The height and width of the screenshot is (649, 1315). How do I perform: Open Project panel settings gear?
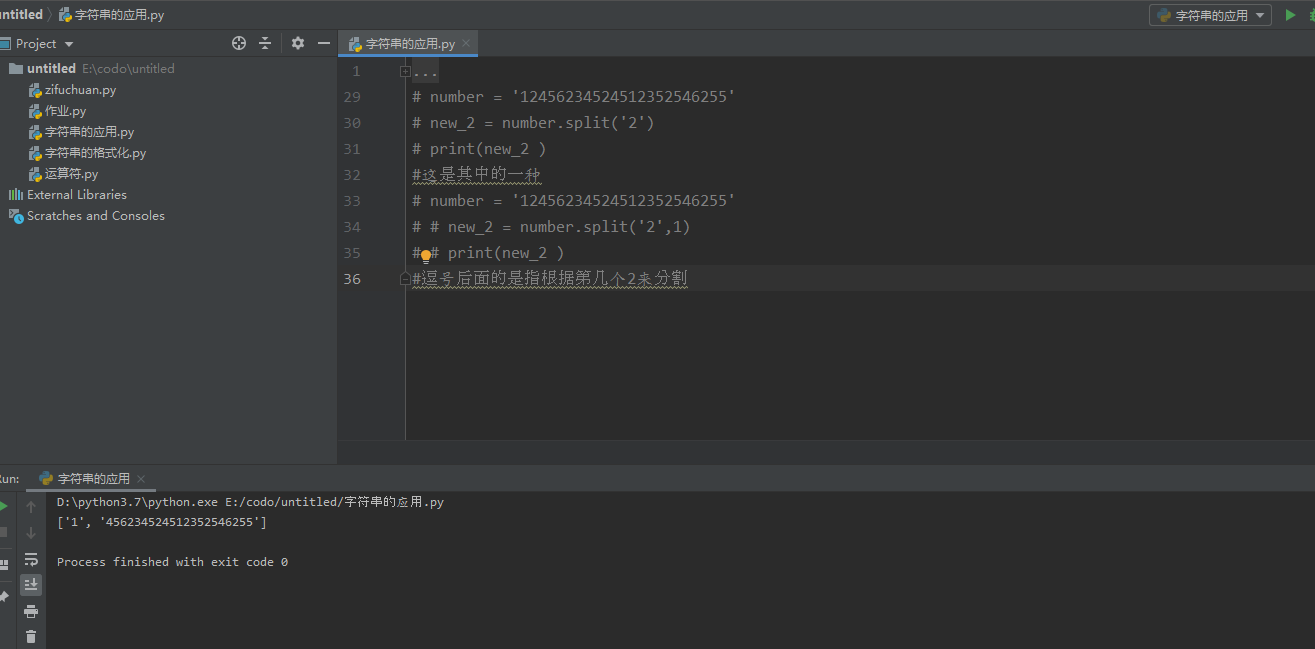pyautogui.click(x=298, y=43)
